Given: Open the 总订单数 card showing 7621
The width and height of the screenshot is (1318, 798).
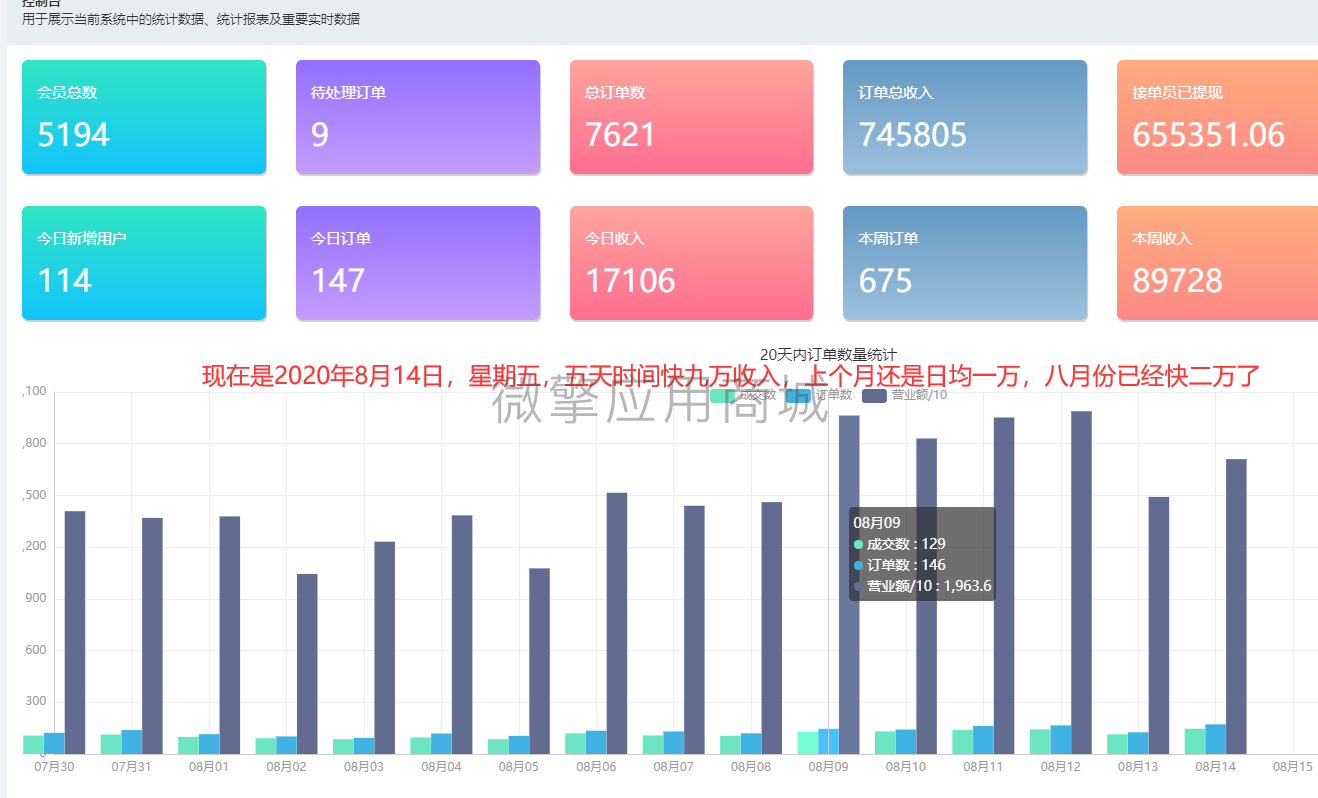Looking at the screenshot, I should 691,117.
